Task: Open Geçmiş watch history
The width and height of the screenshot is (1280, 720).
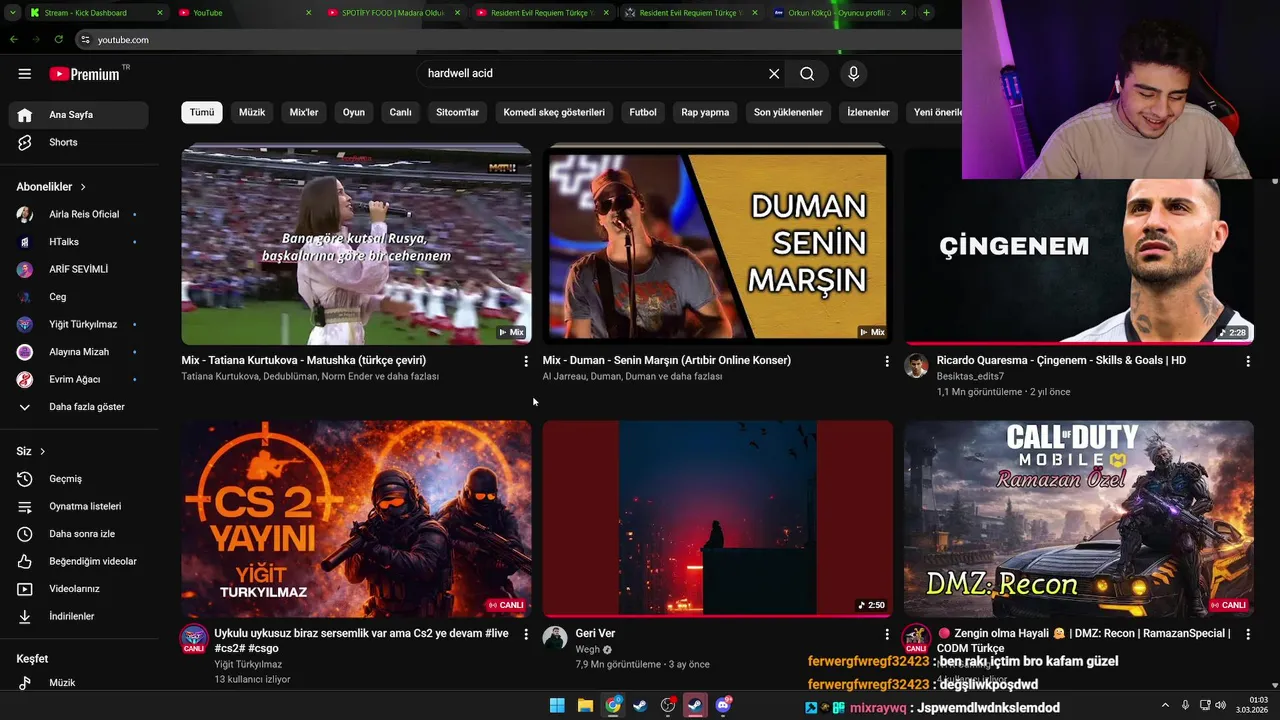Action: pyautogui.click(x=78, y=478)
